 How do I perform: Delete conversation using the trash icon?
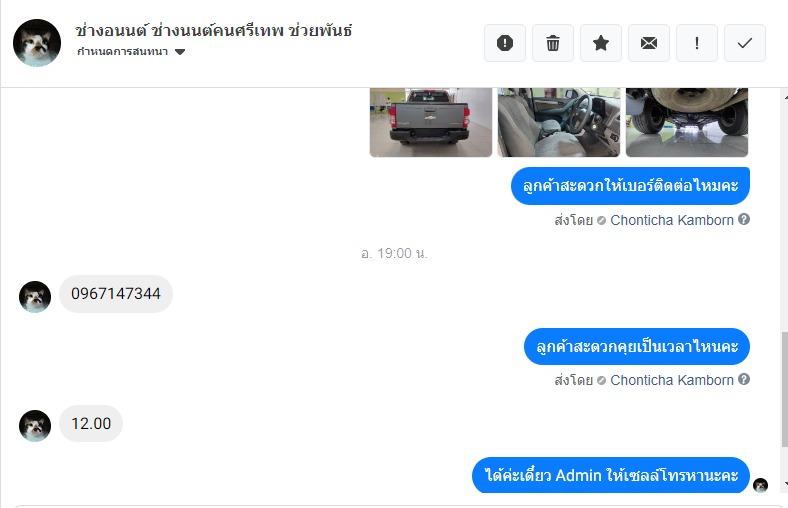553,43
